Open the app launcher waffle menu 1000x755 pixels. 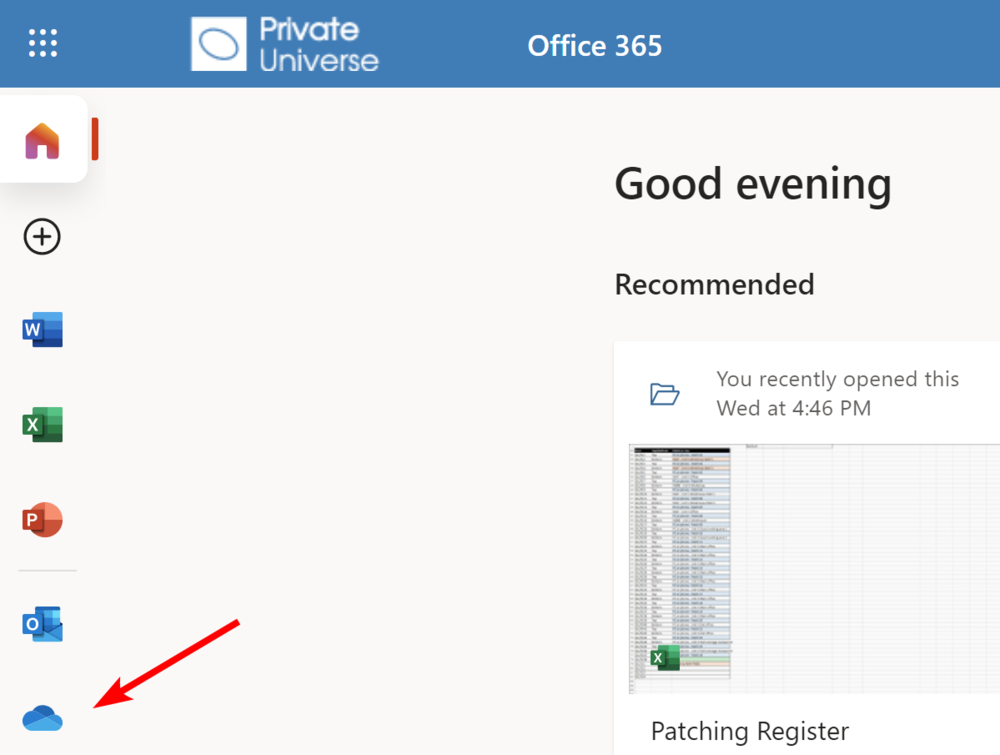pos(42,43)
